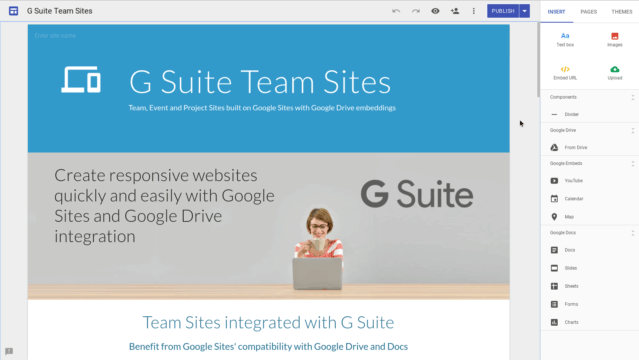Undo the last change
Image resolution: width=639 pixels, height=360 pixels.
pyautogui.click(x=396, y=11)
